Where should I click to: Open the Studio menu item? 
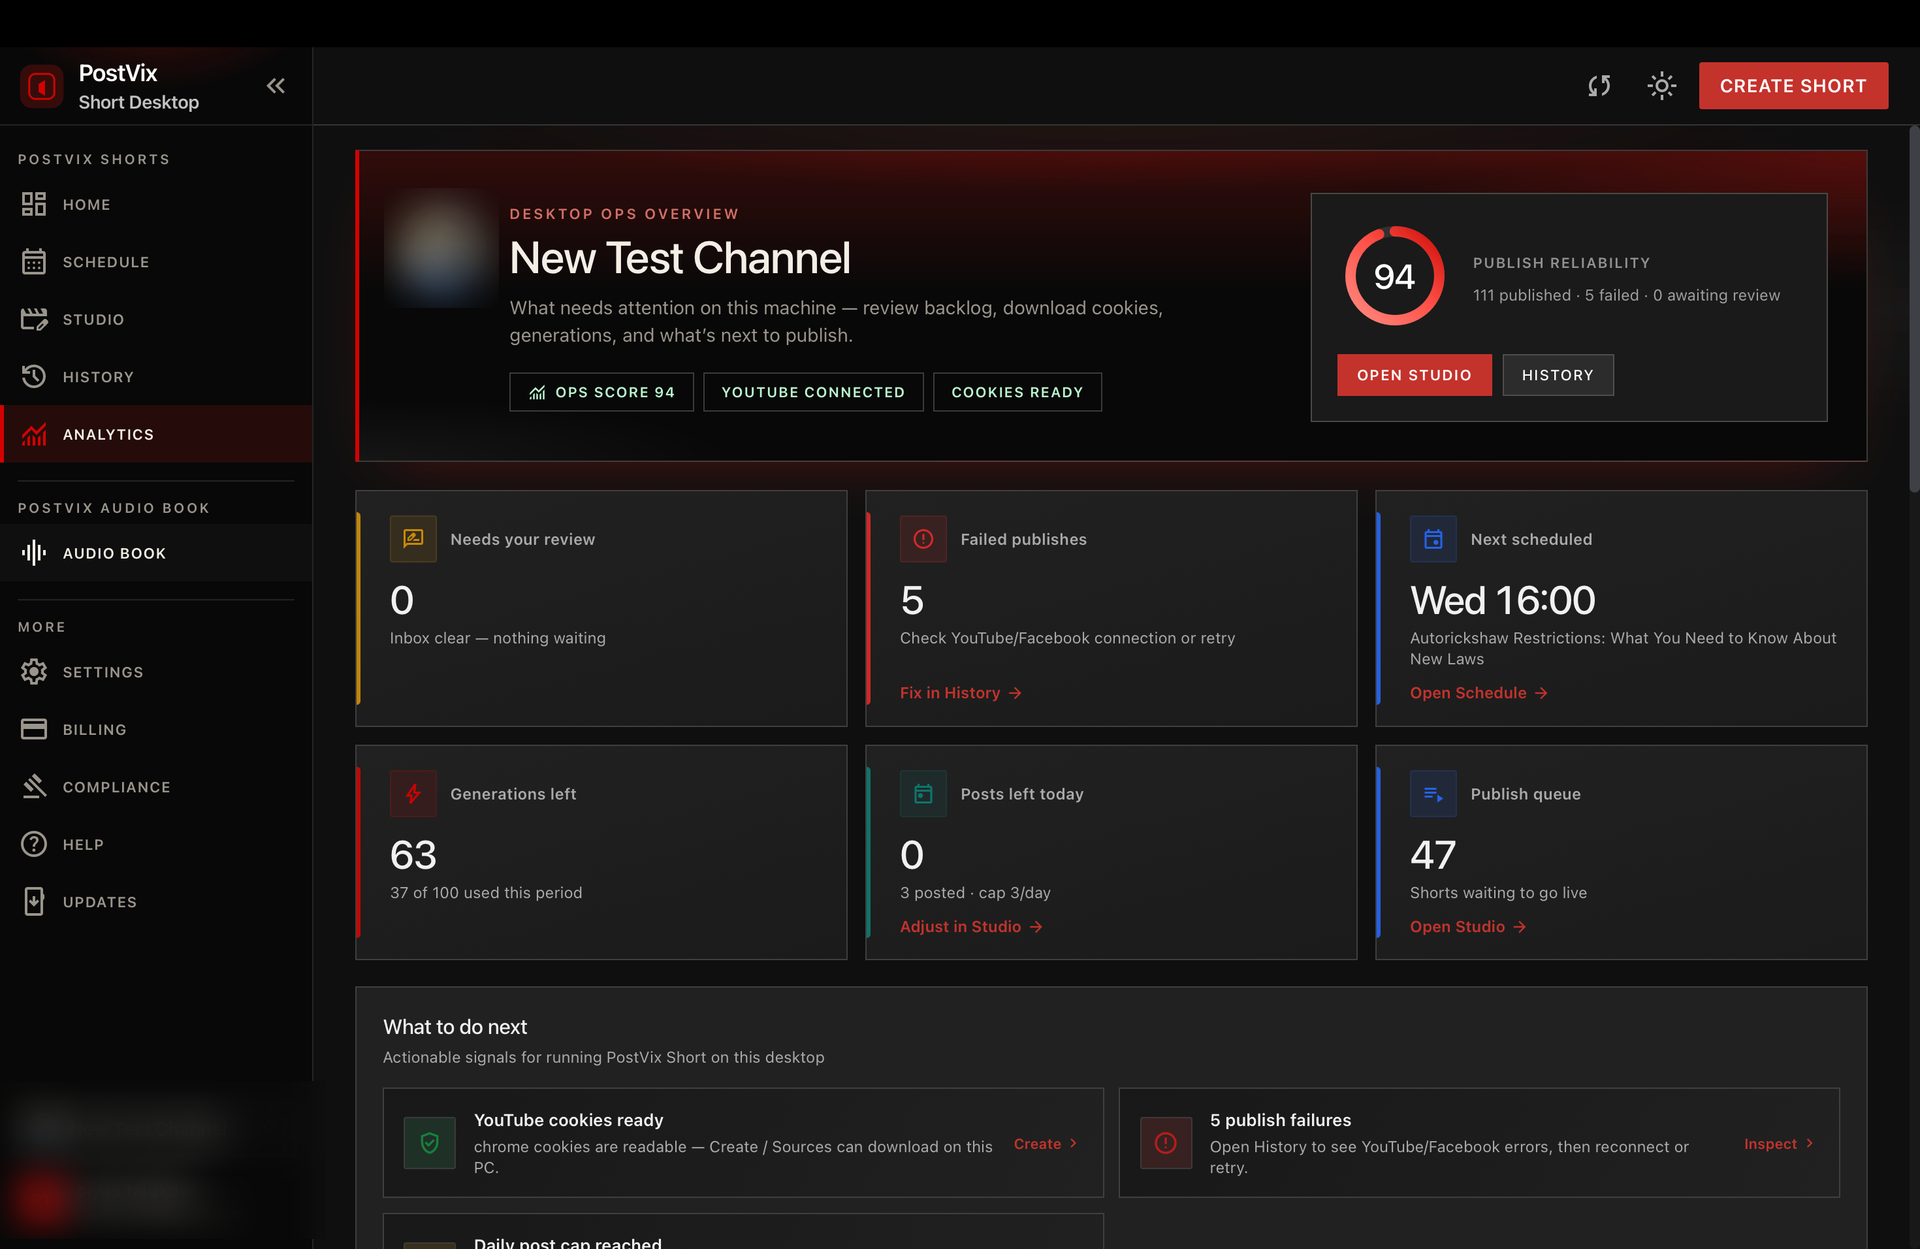[x=156, y=319]
